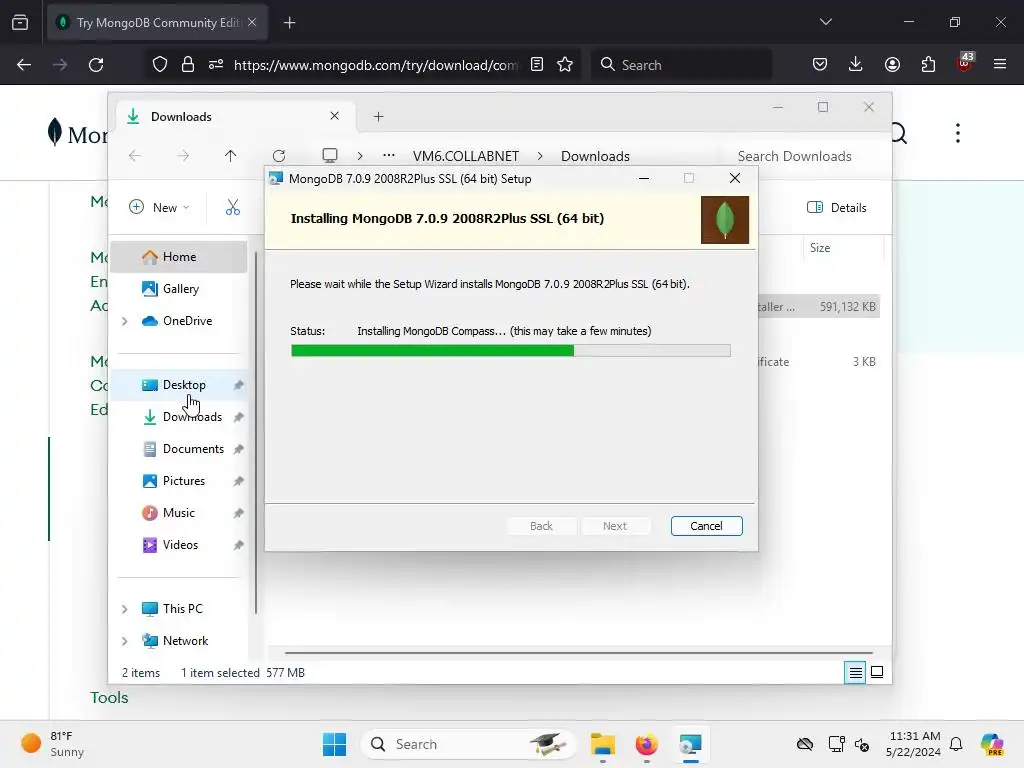The height and width of the screenshot is (768, 1024).
Task: Click the Explorer forward arrow
Action: point(184,155)
